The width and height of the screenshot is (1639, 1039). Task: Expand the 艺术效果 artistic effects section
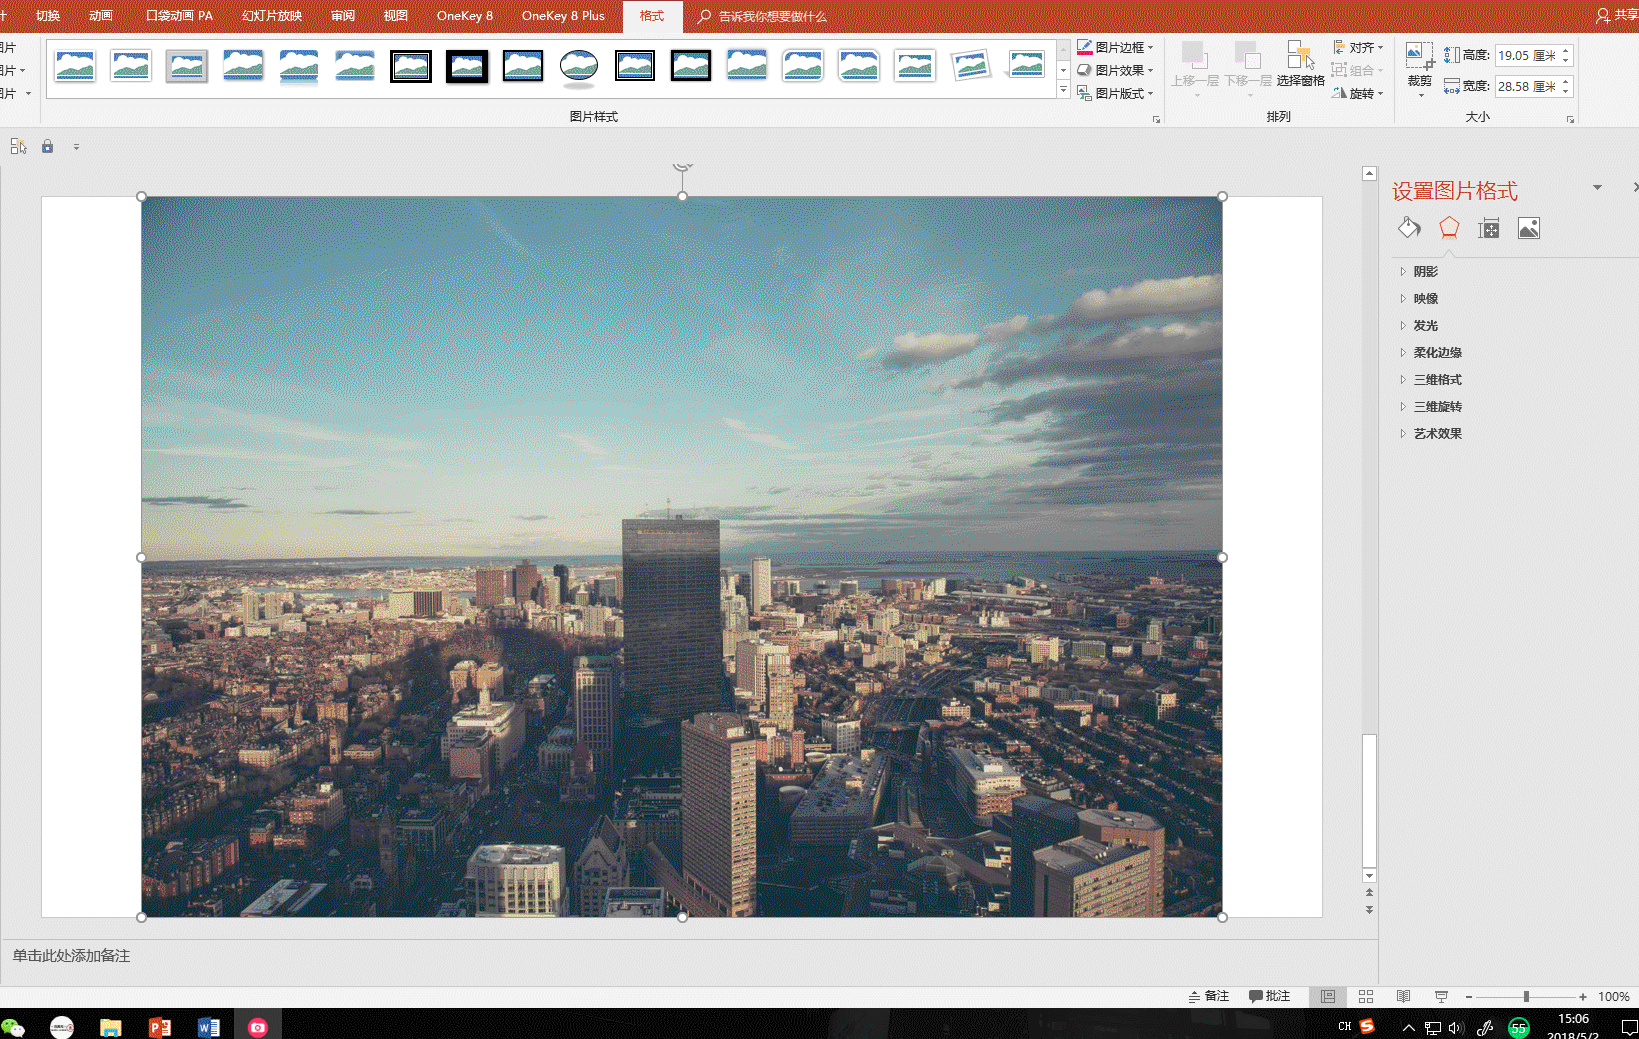[x=1437, y=434]
